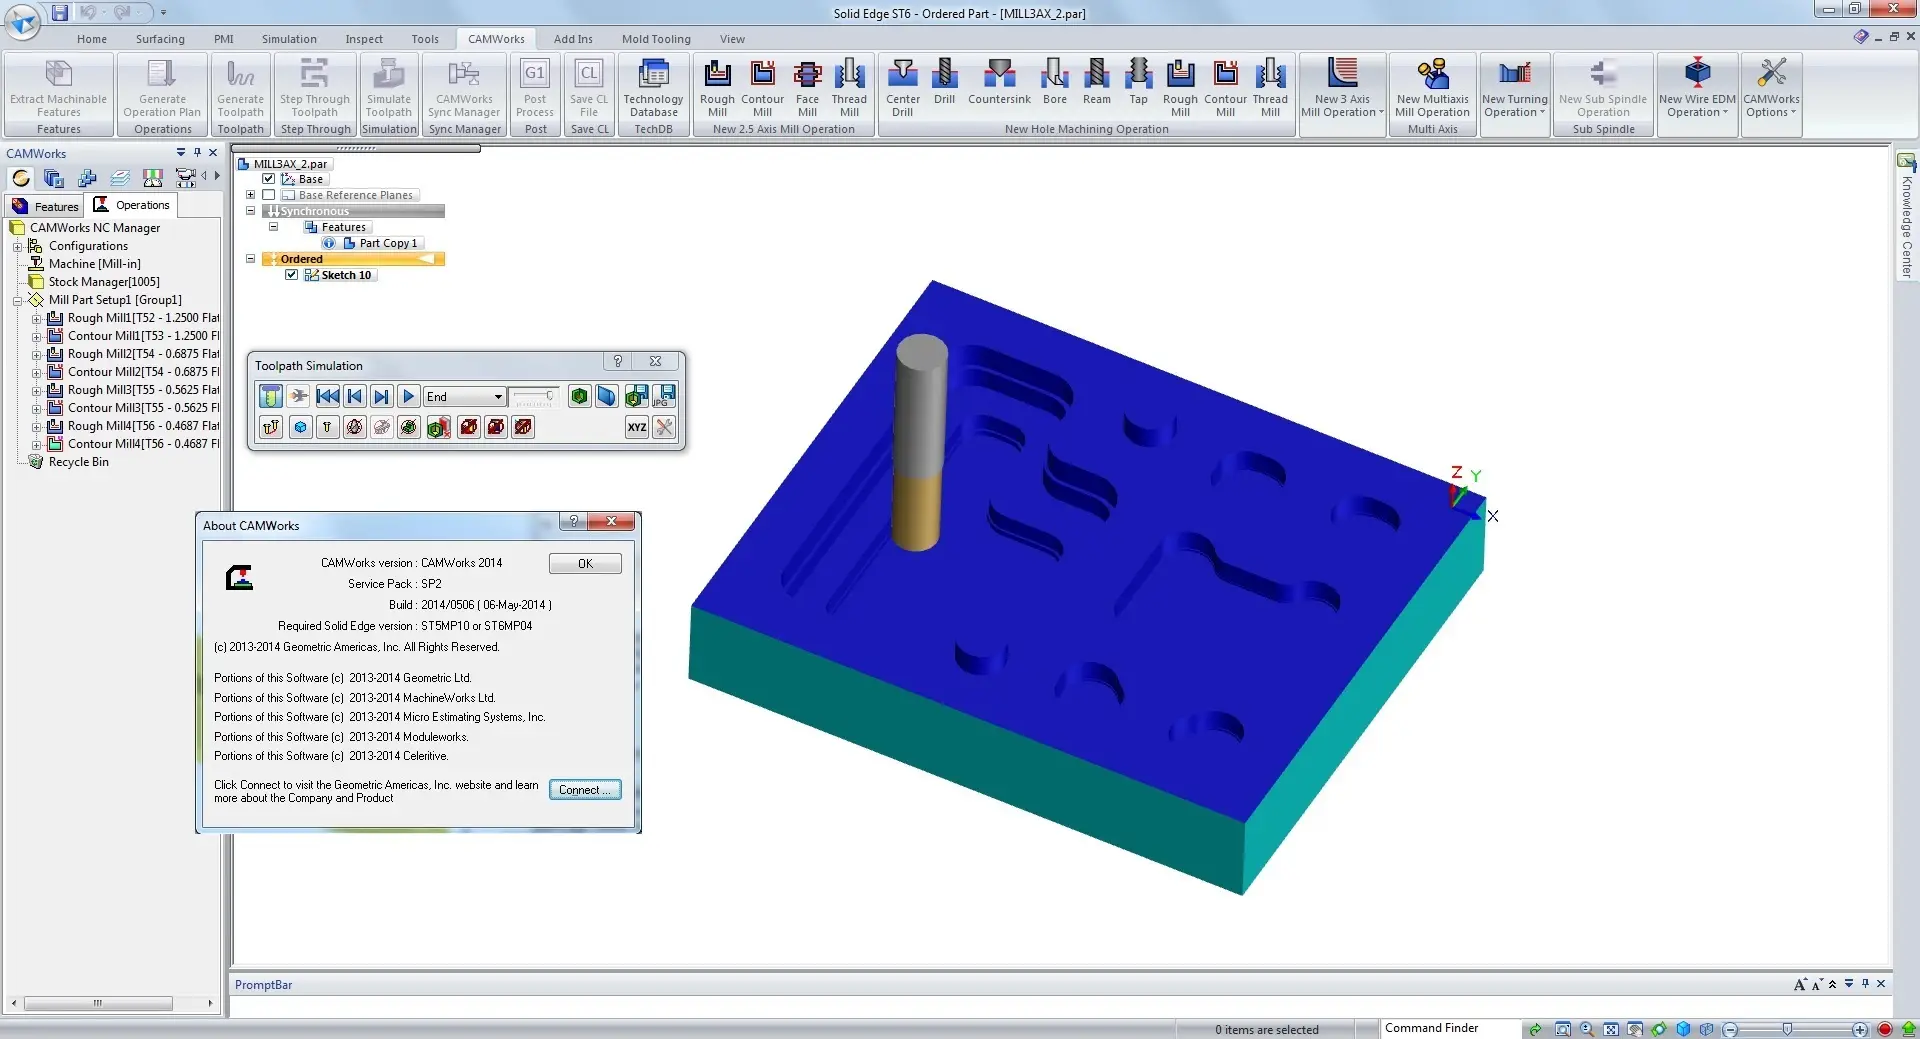The width and height of the screenshot is (1920, 1039).
Task: Insert a Center Drill operation
Action: tap(902, 88)
